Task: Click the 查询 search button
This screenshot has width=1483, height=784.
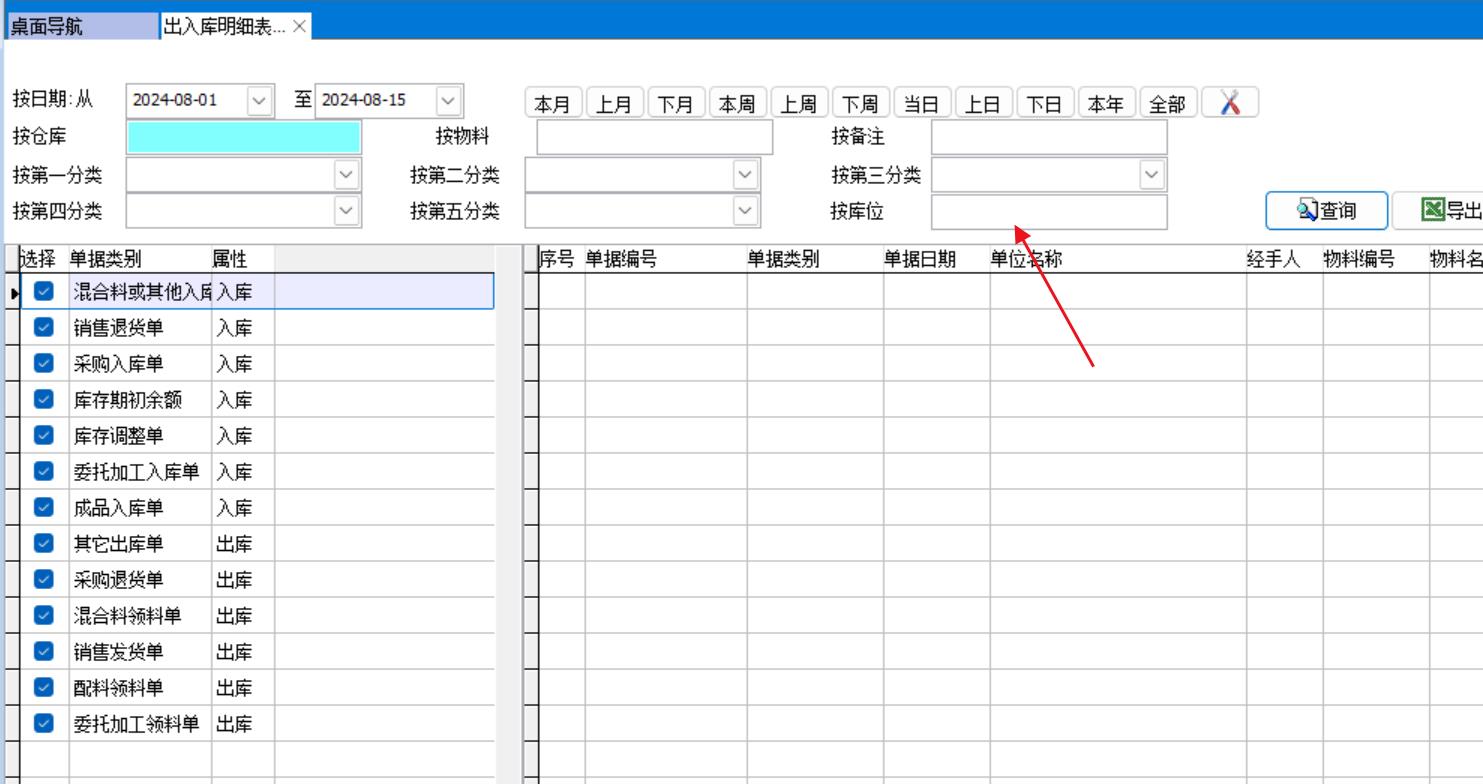Action: pos(1326,211)
